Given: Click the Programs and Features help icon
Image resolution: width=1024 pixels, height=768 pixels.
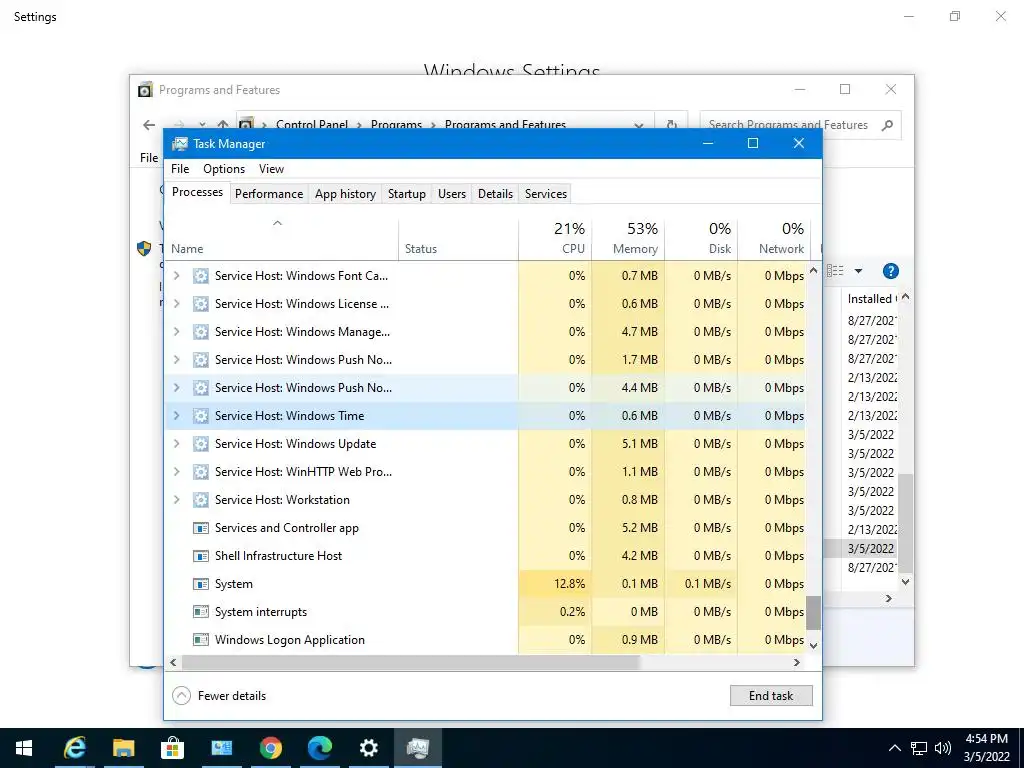Looking at the screenshot, I should (x=890, y=271).
